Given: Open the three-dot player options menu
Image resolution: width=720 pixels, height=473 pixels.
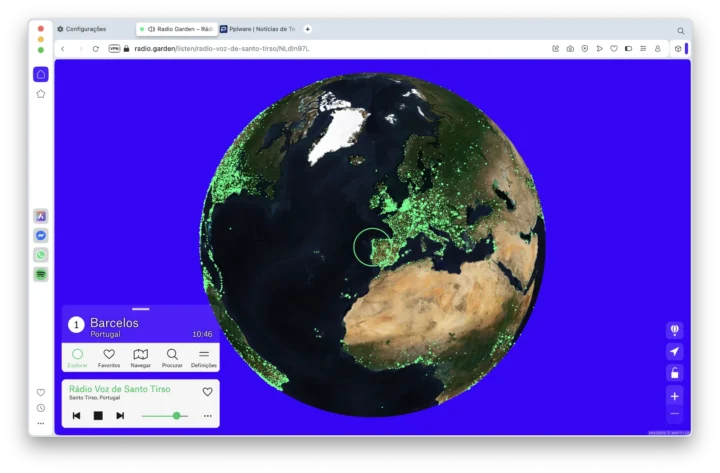Looking at the screenshot, I should click(x=208, y=415).
